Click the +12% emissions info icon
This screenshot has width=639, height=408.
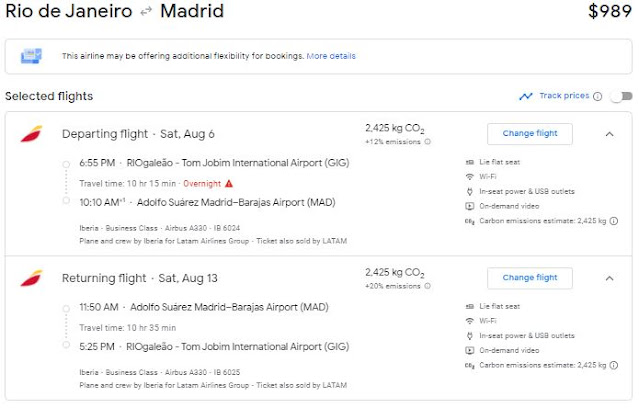click(x=427, y=141)
